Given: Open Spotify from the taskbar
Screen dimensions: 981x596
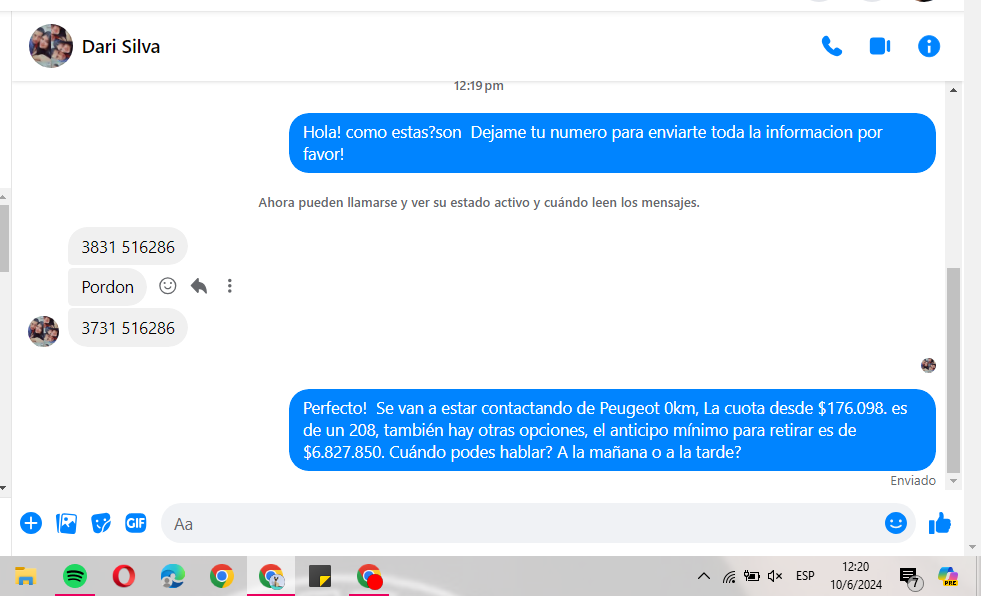Looking at the screenshot, I should [75, 576].
